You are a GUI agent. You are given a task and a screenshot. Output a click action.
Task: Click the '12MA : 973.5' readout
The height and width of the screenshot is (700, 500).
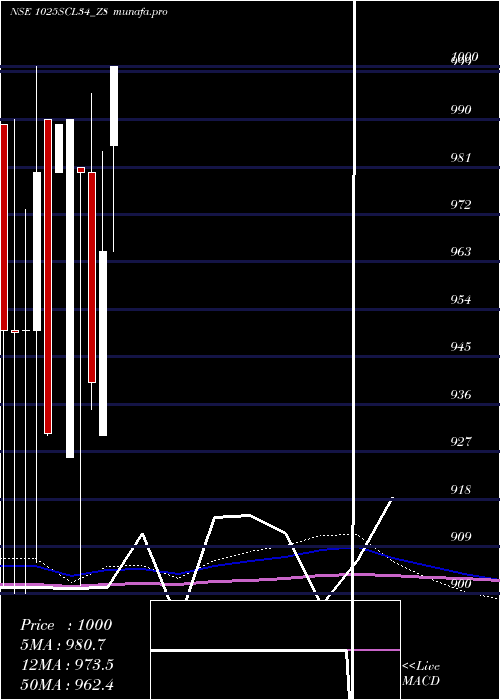tap(67, 665)
